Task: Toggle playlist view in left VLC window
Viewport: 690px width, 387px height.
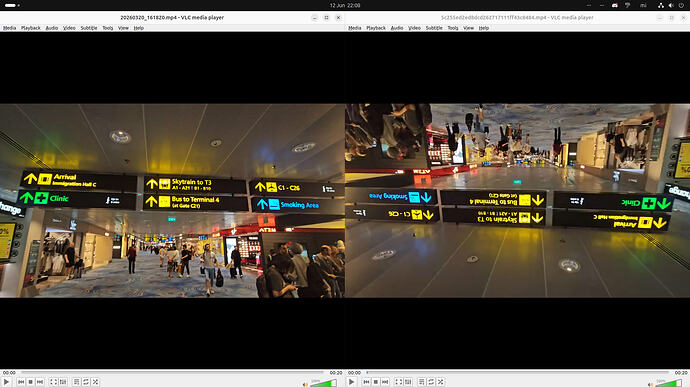Action: click(x=77, y=382)
